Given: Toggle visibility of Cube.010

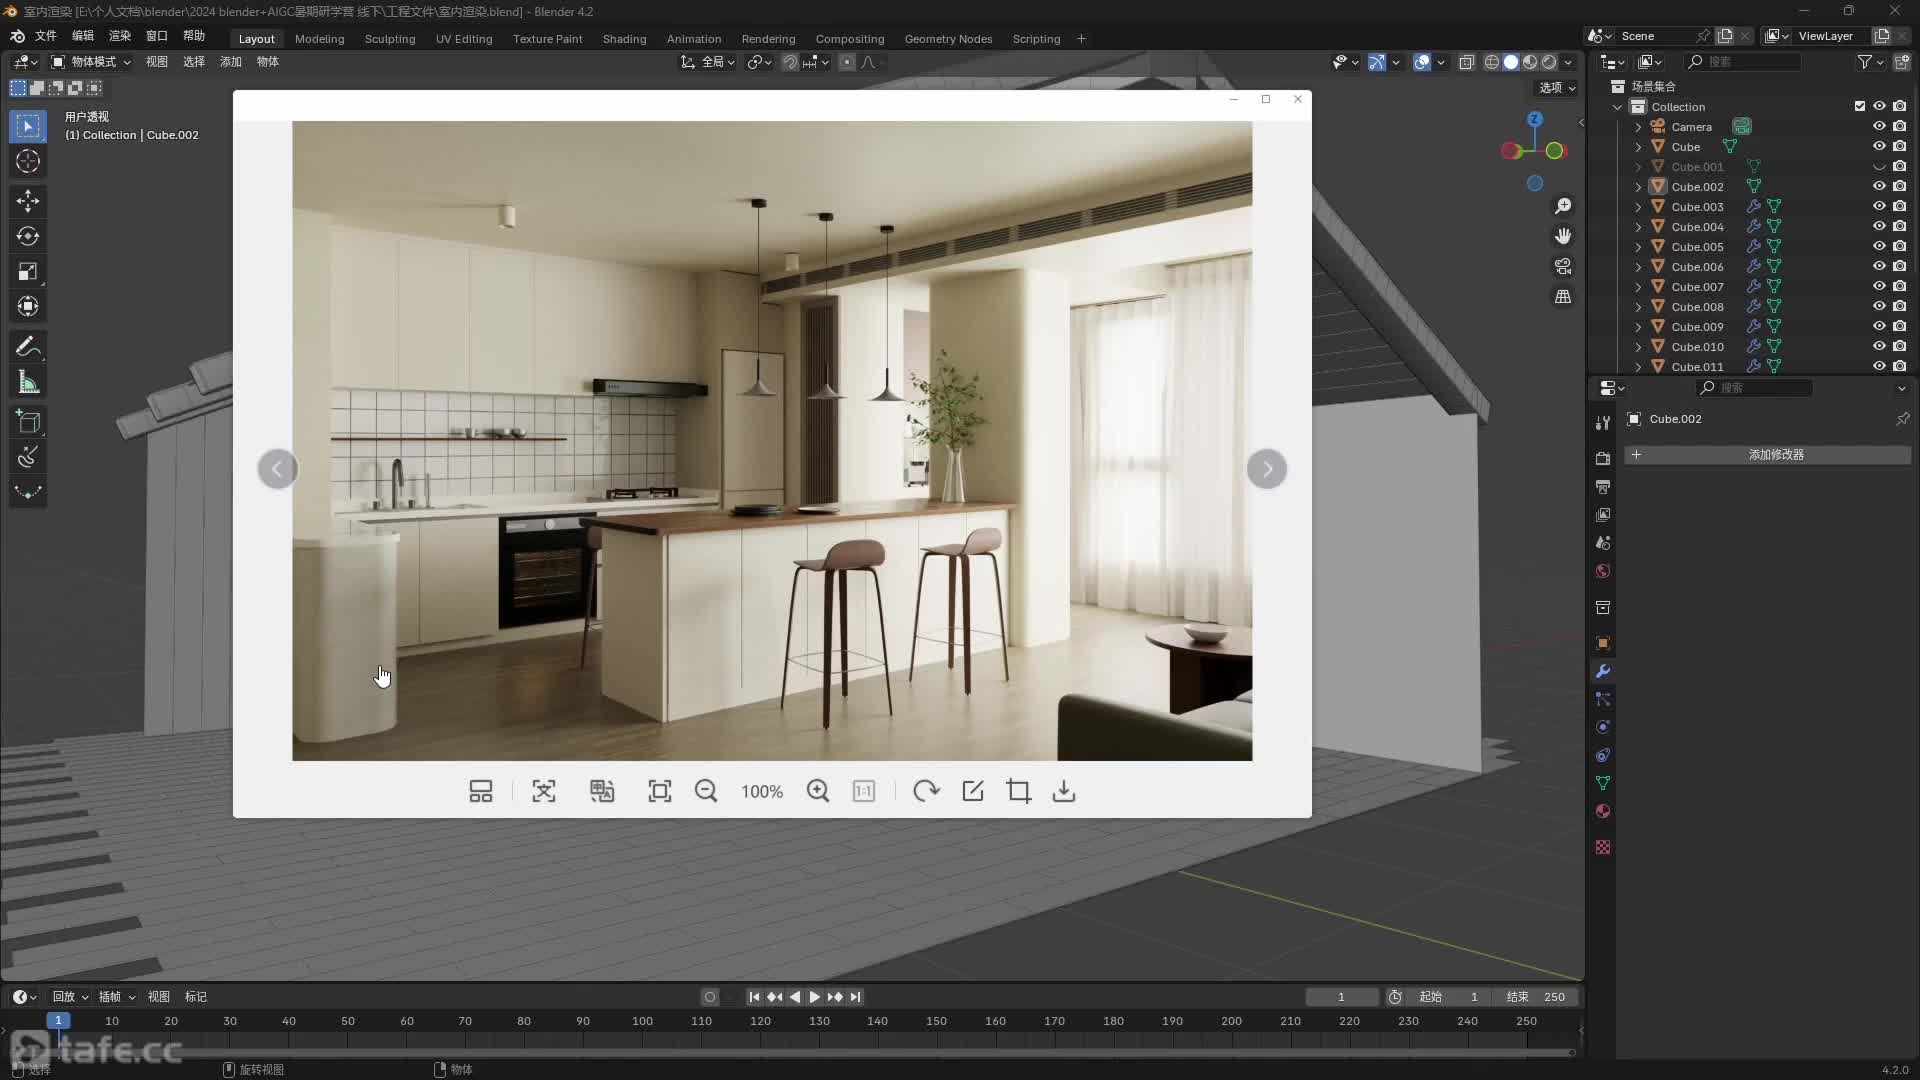Looking at the screenshot, I should (x=1879, y=346).
